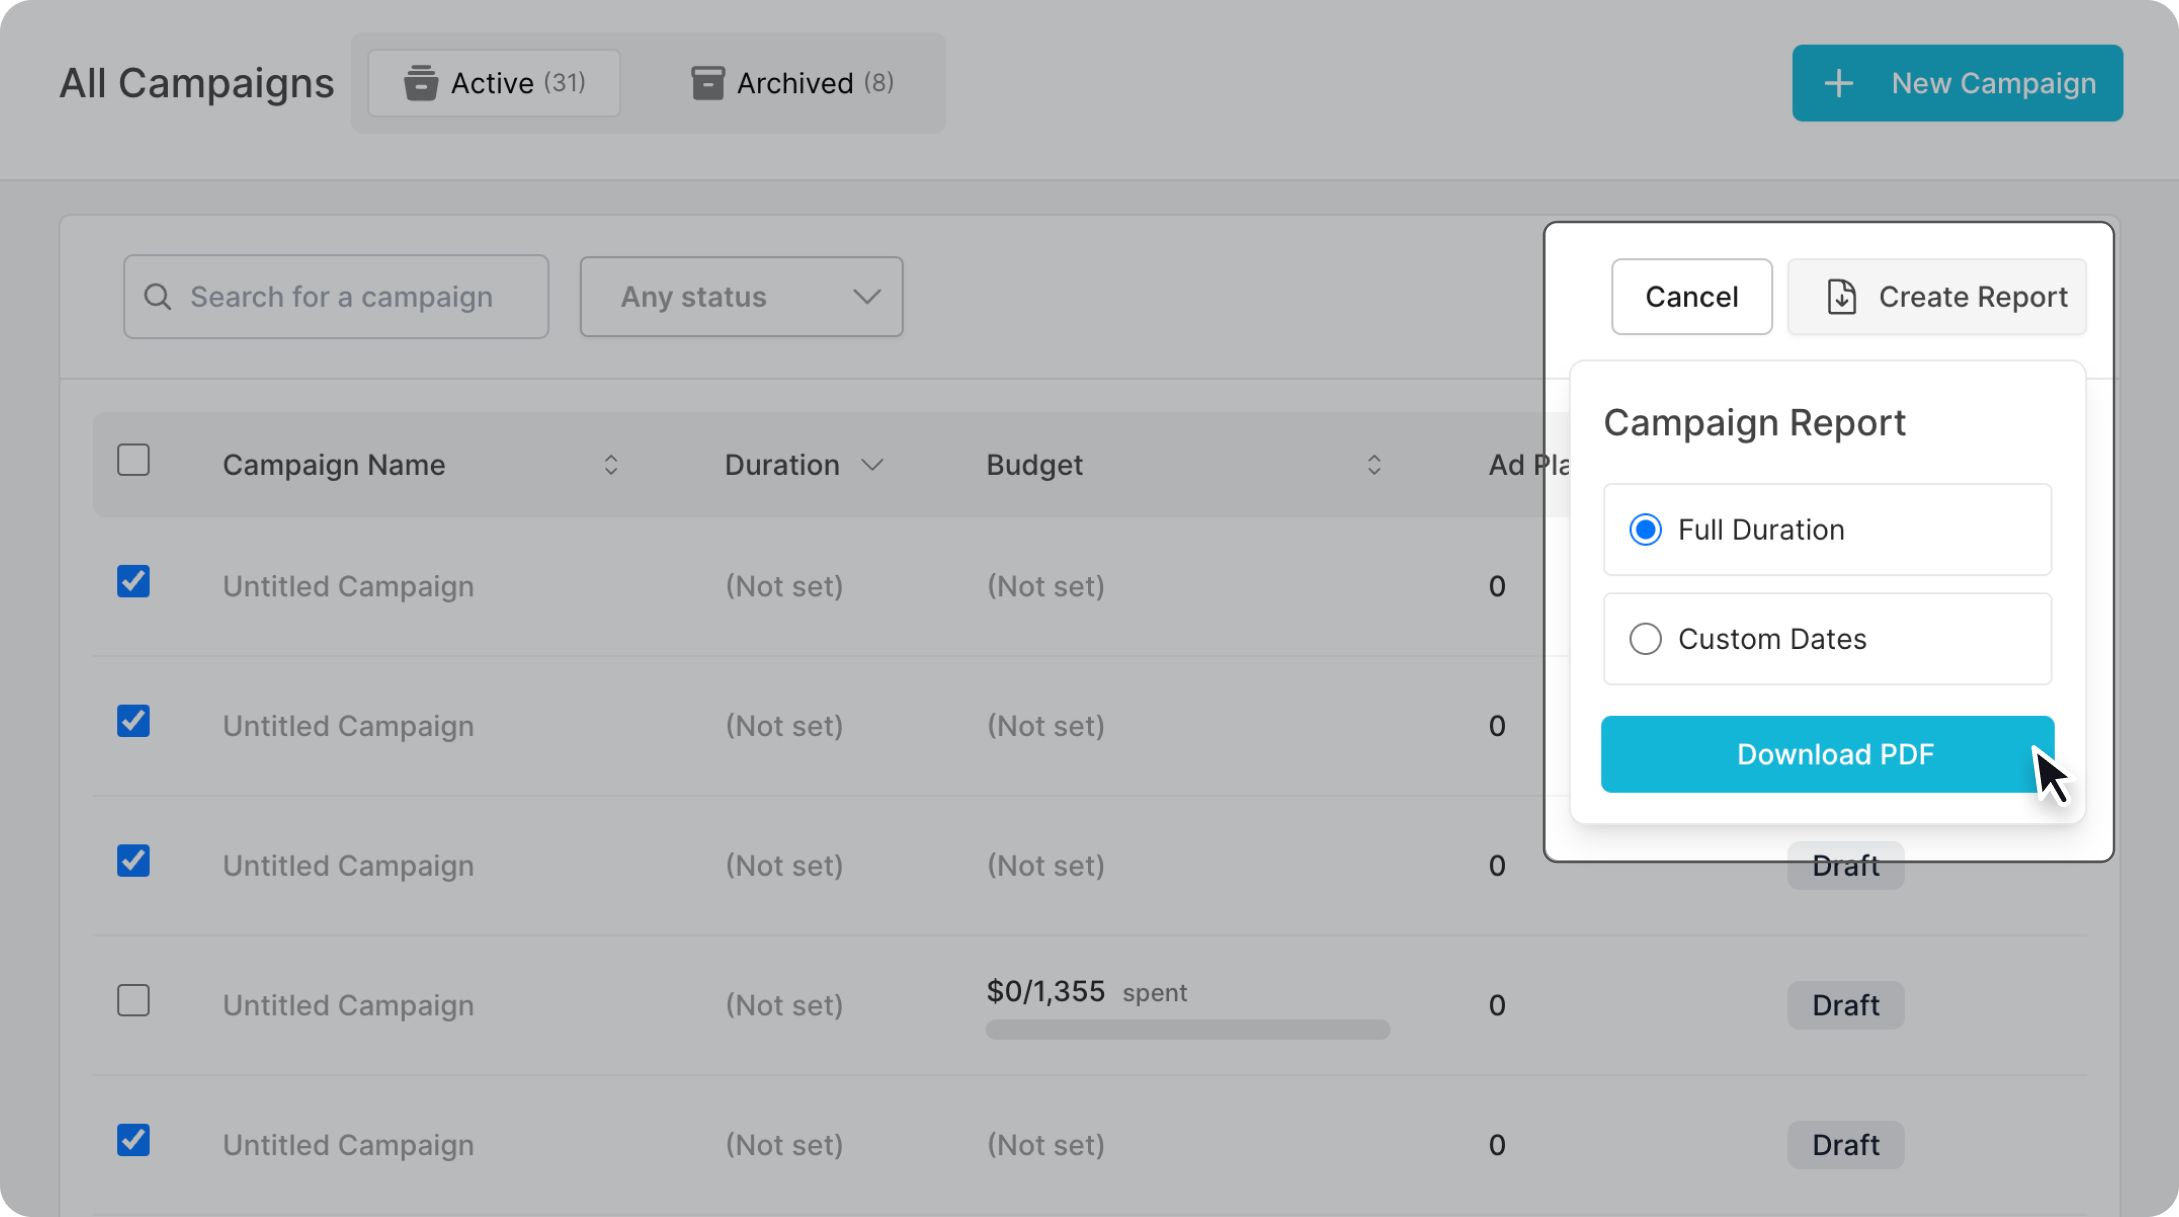Check the unchecked $0/1,355 campaign checkbox

coord(133,1001)
